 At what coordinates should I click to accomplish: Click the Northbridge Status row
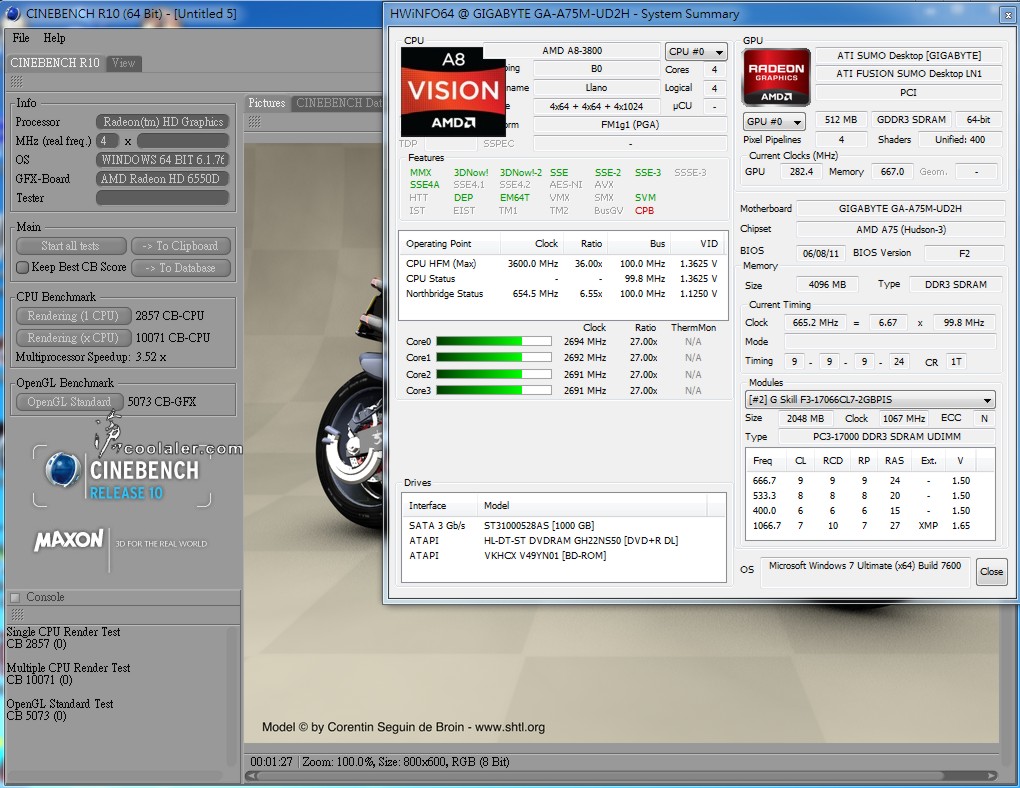[561, 293]
